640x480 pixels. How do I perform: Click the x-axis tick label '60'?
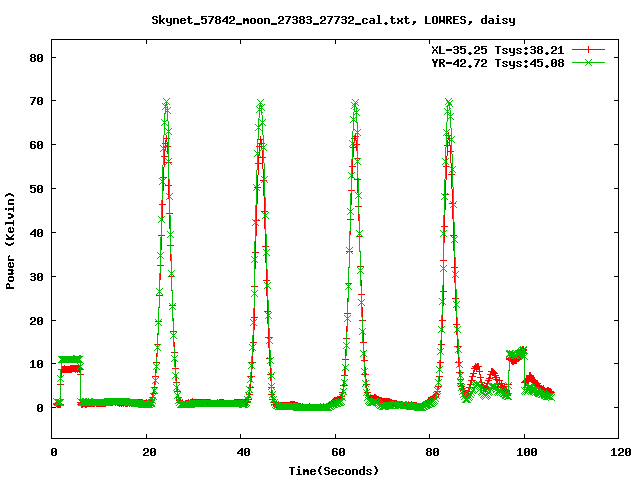pos(338,452)
